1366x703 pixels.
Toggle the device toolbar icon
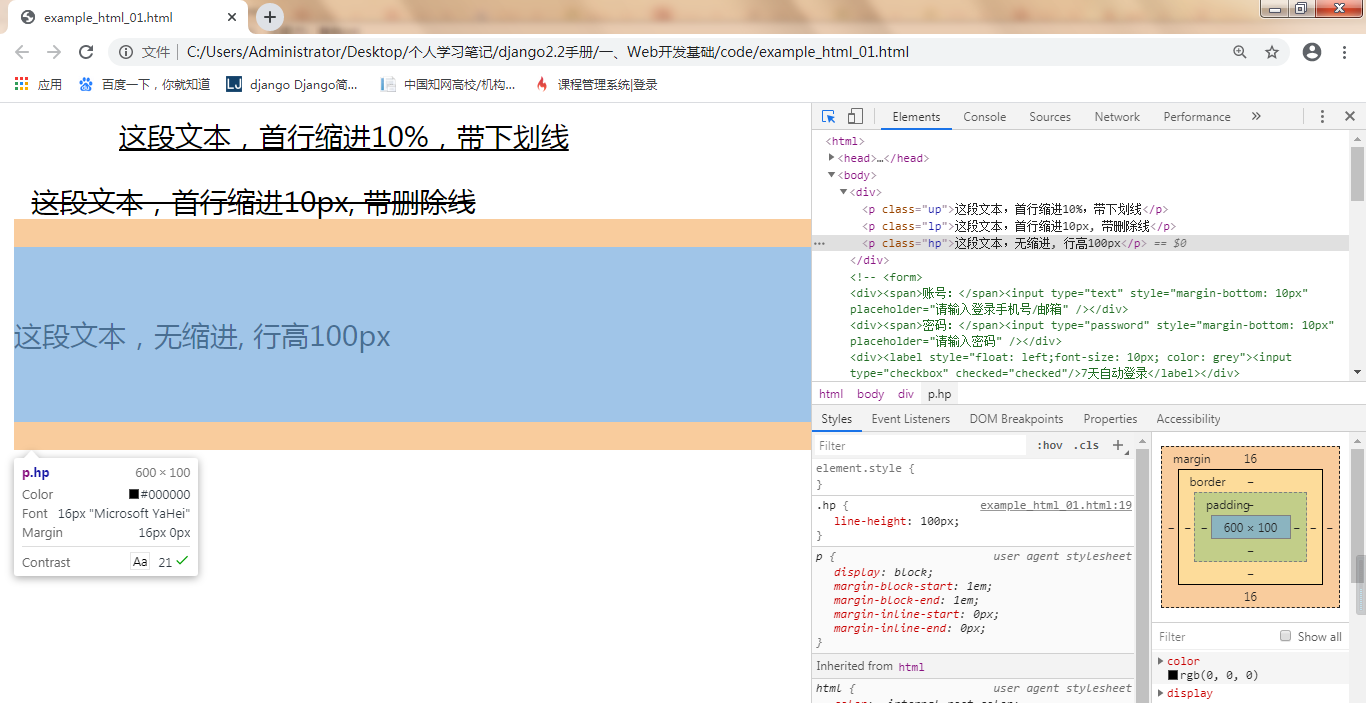click(855, 116)
